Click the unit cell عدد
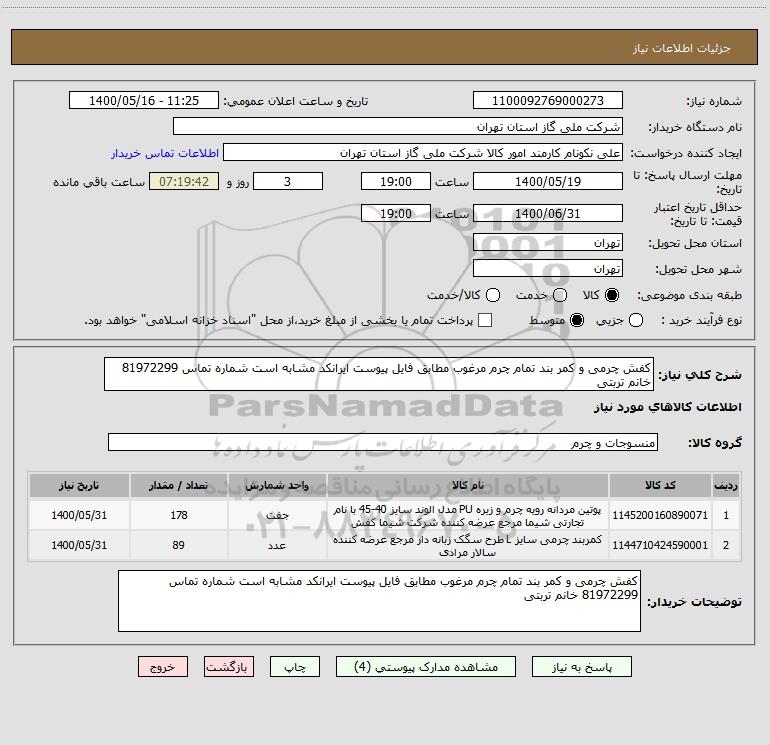This screenshot has height=745, width=770. (277, 545)
